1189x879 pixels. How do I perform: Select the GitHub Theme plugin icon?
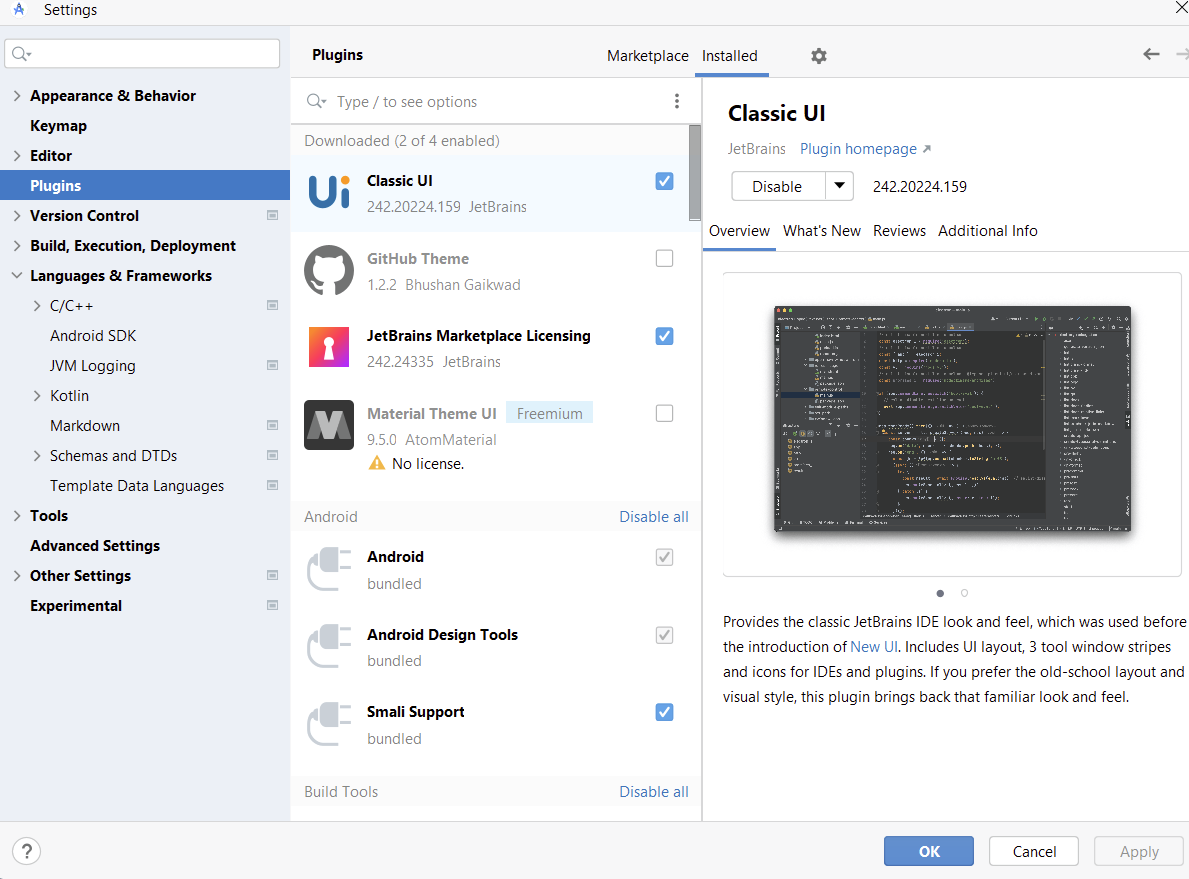329,270
